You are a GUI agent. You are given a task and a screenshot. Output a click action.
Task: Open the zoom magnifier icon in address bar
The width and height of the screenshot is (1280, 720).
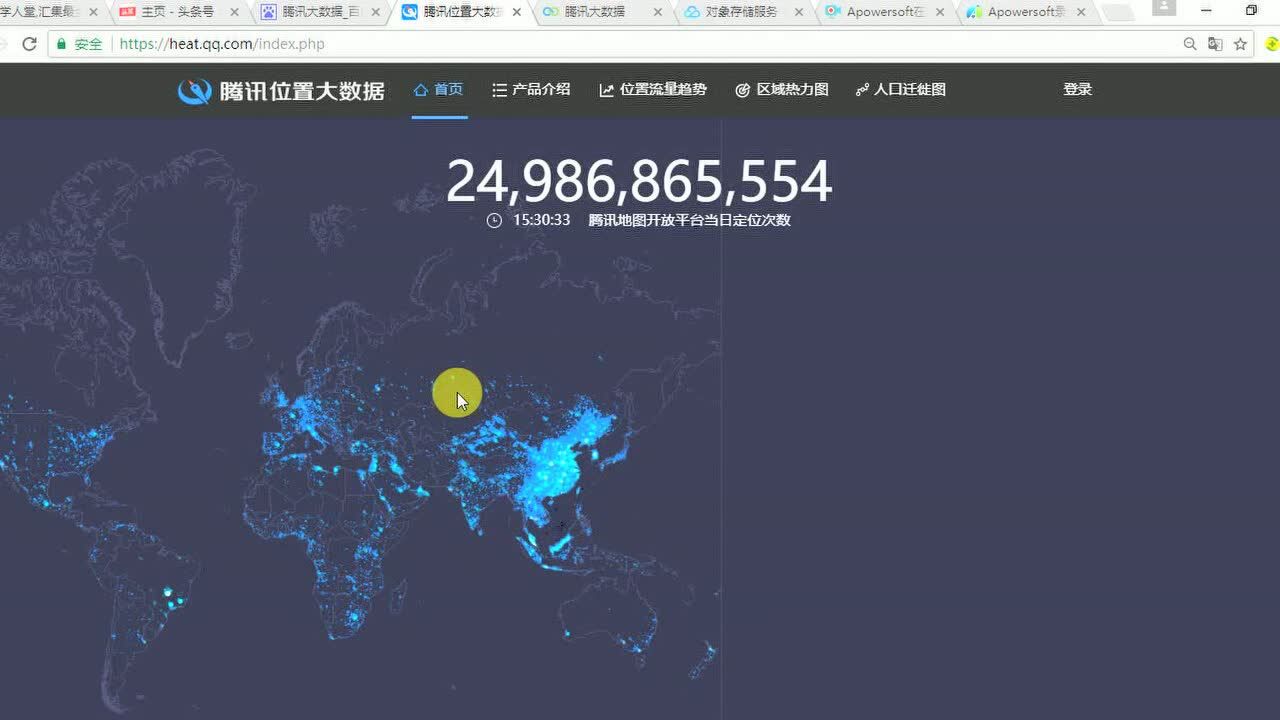coord(1189,44)
